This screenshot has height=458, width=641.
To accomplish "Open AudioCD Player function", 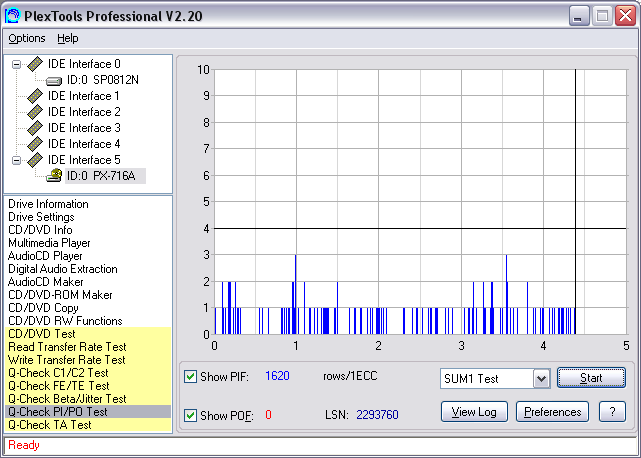I will (x=45, y=256).
